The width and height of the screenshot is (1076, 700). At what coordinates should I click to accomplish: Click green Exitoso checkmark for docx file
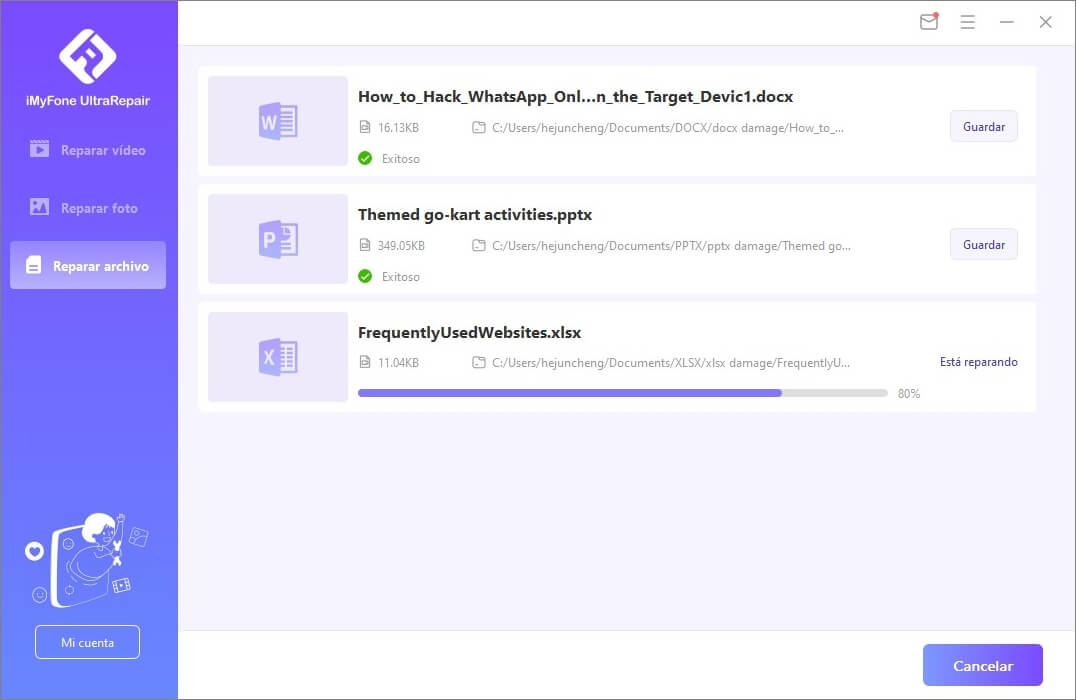[365, 158]
